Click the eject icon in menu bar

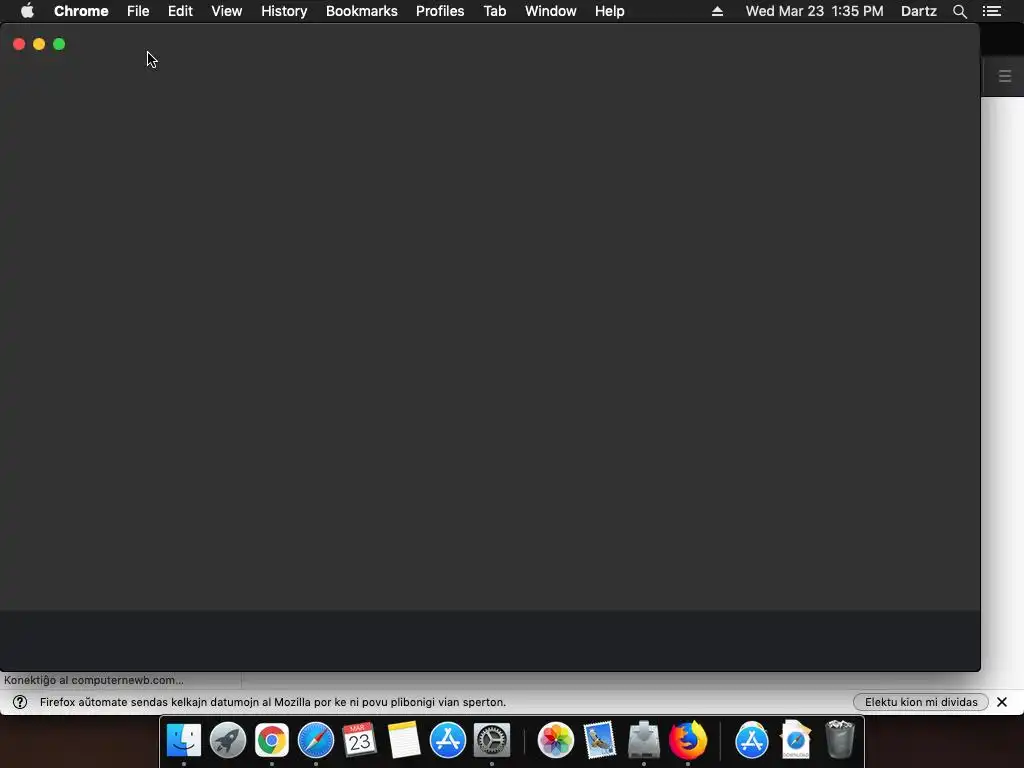click(x=717, y=11)
